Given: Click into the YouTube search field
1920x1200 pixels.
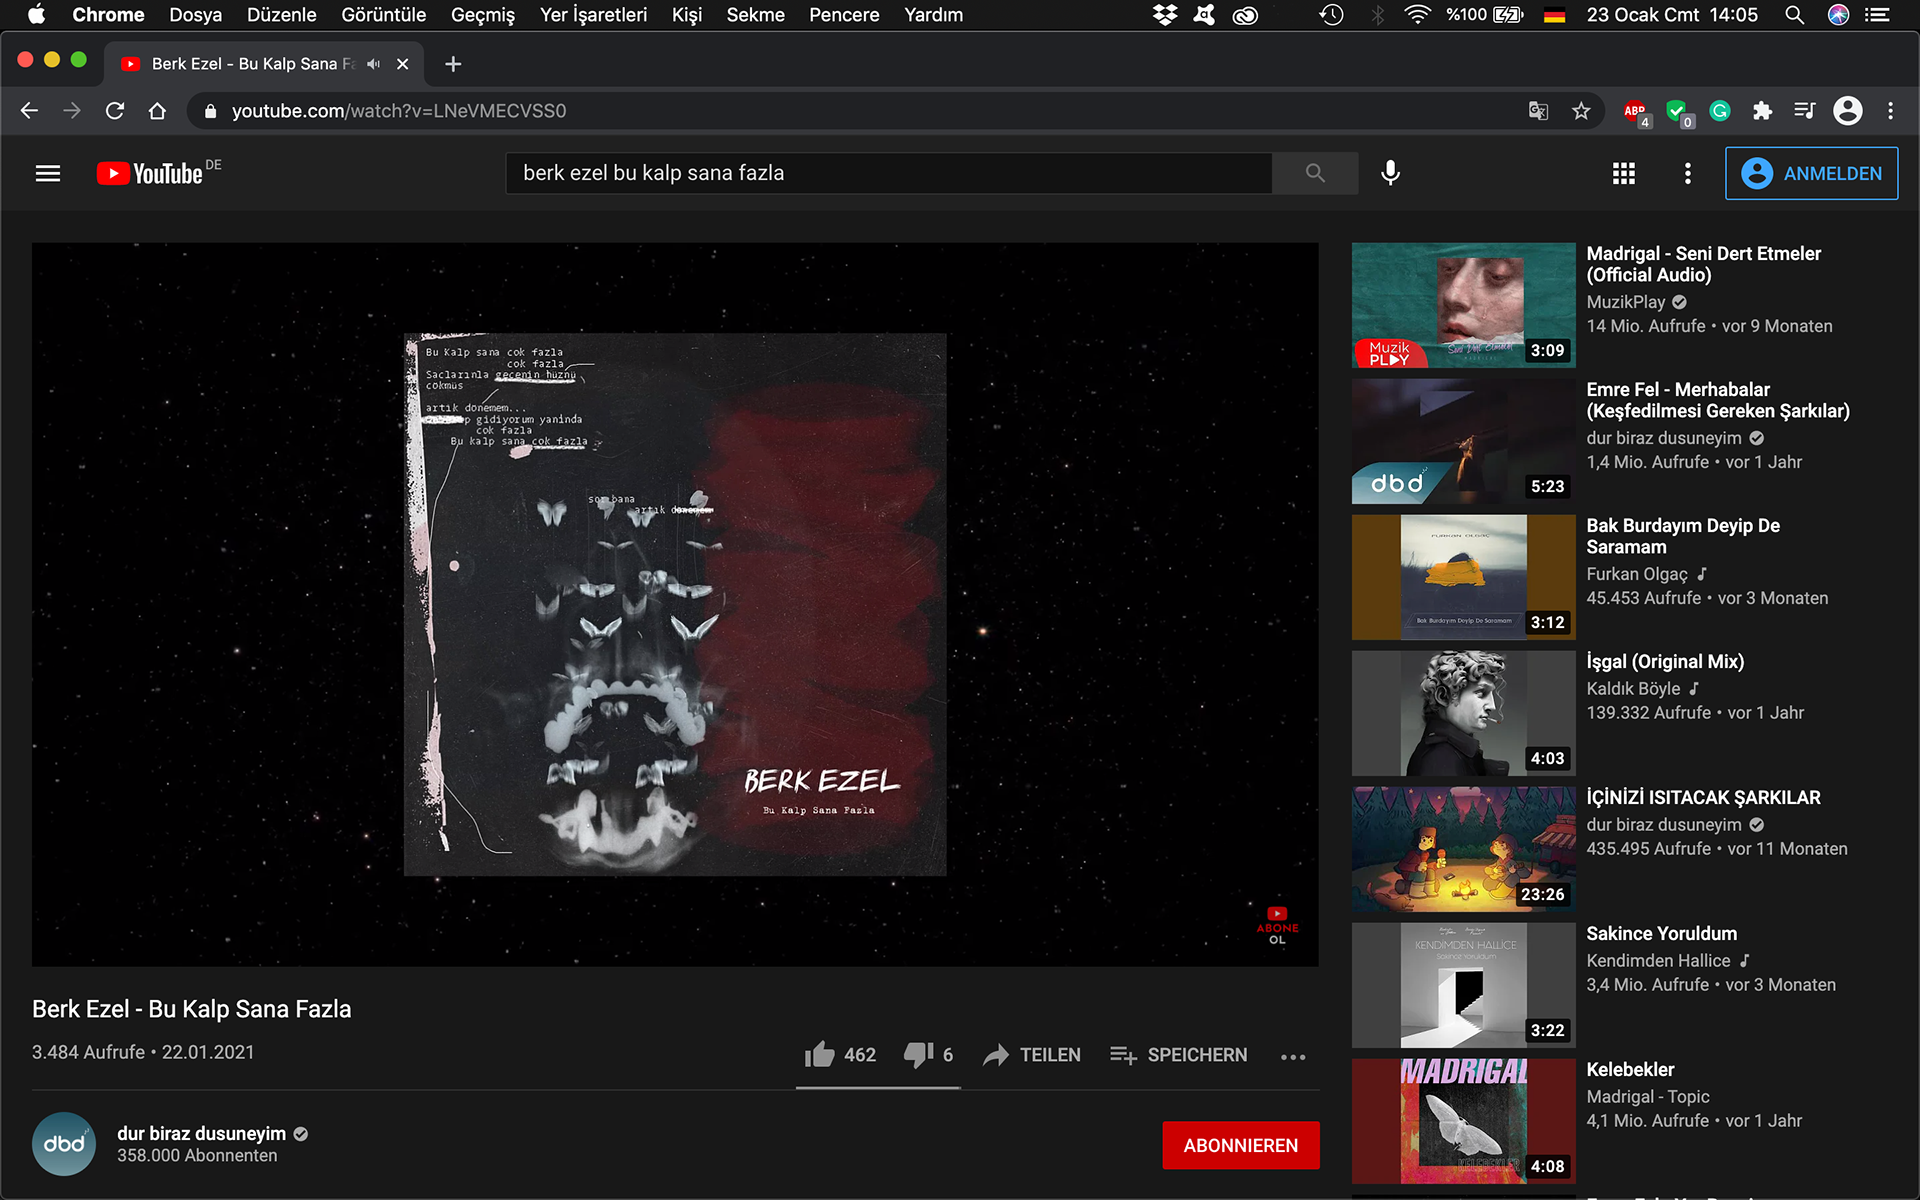Looking at the screenshot, I should 888,173.
